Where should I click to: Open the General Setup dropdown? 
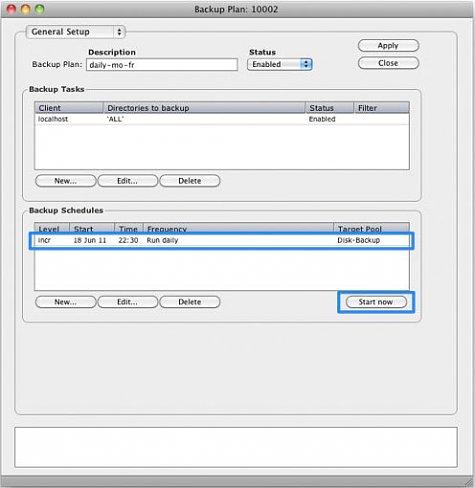point(76,32)
